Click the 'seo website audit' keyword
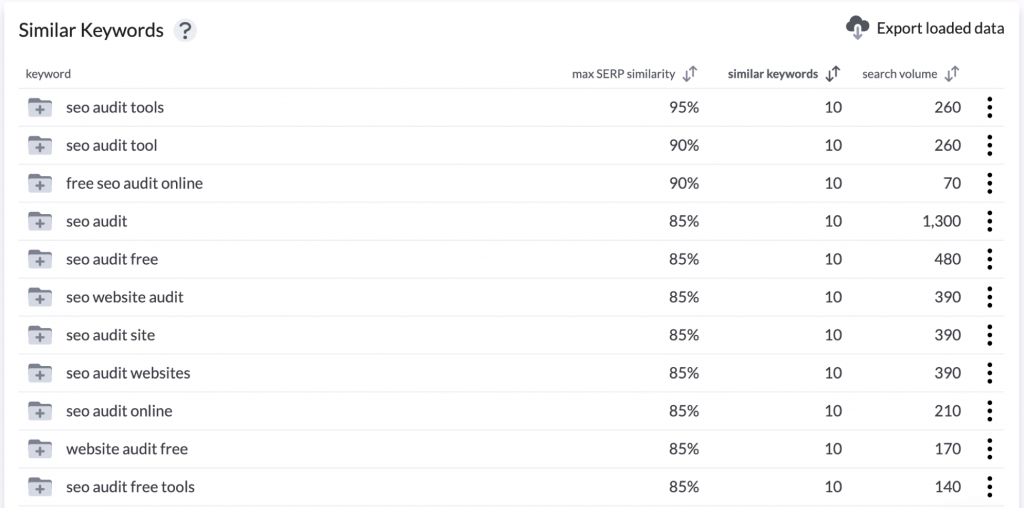Viewport: 1024px width, 508px height. tap(125, 297)
